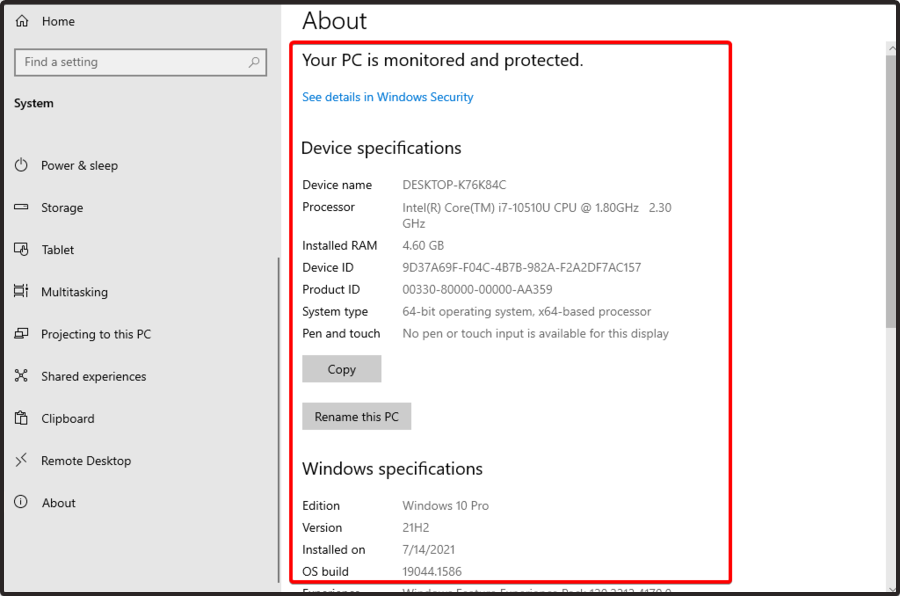The height and width of the screenshot is (596, 900).
Task: Click Installed RAM value 4.60 GB
Action: pyautogui.click(x=423, y=246)
